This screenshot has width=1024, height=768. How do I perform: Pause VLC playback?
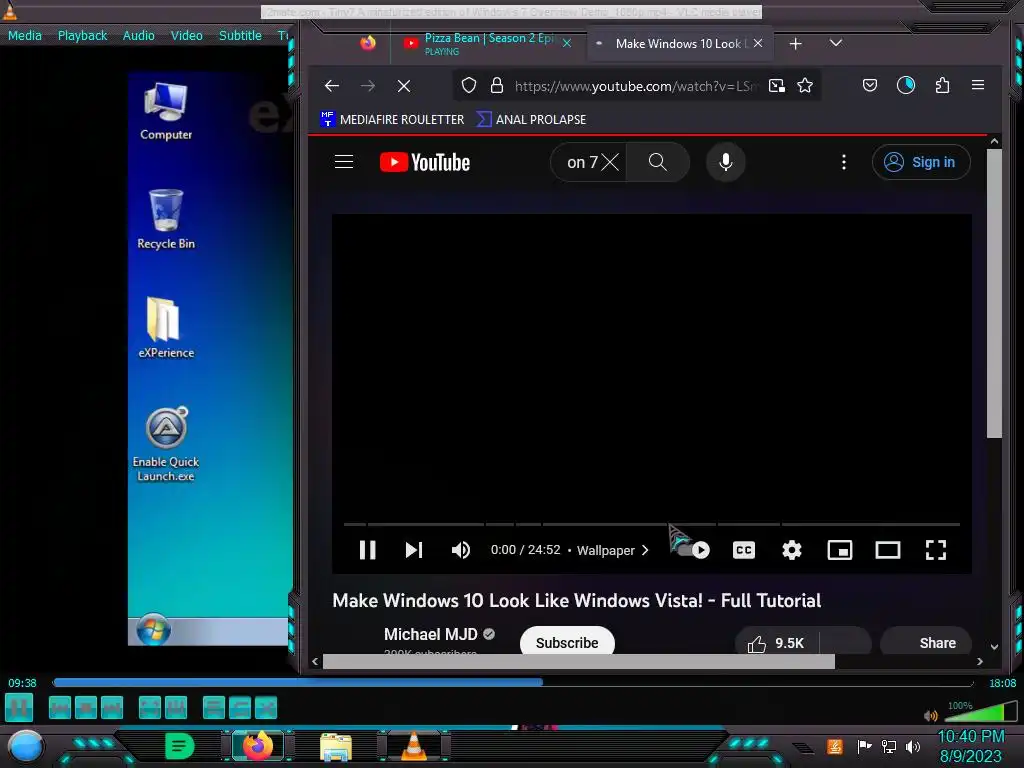click(19, 707)
